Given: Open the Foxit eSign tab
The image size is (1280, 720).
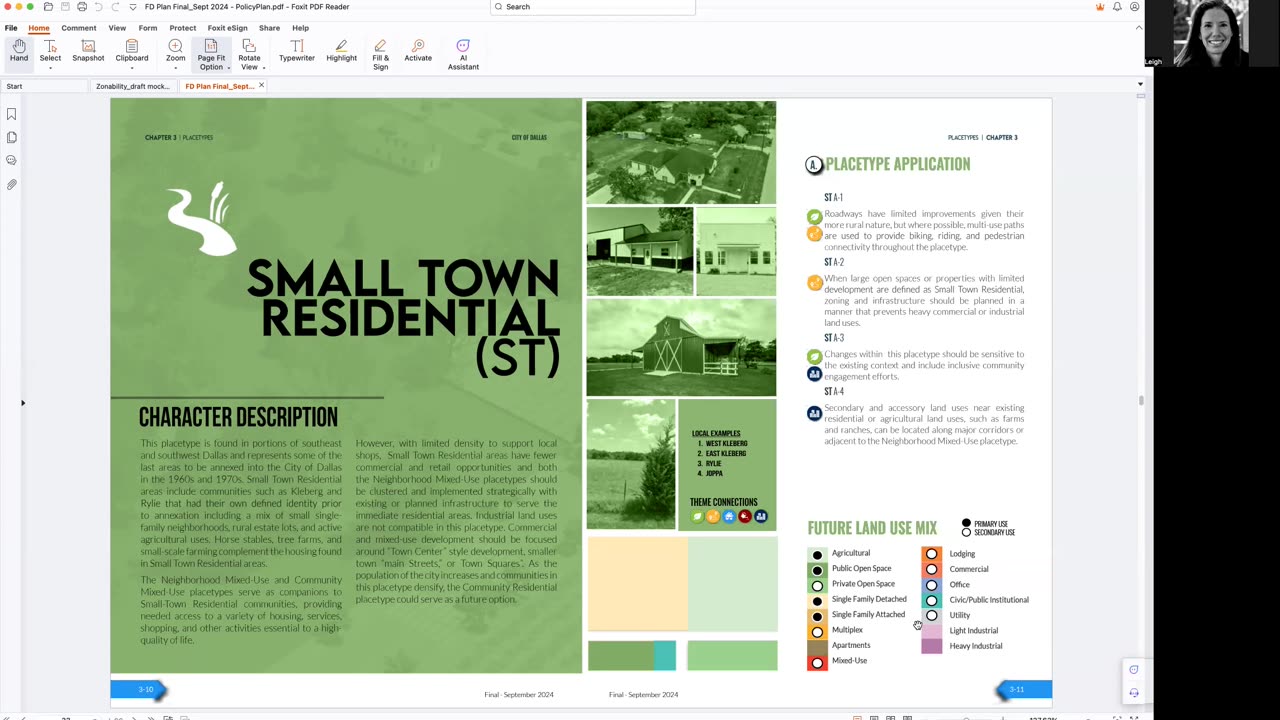Looking at the screenshot, I should [227, 28].
